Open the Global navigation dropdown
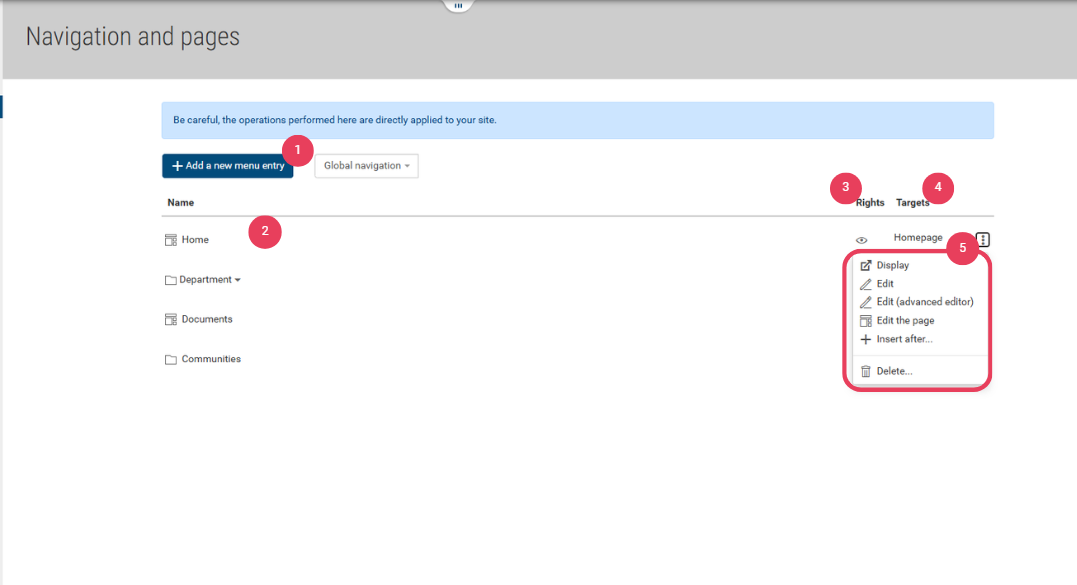The height and width of the screenshot is (585, 1077). (366, 166)
